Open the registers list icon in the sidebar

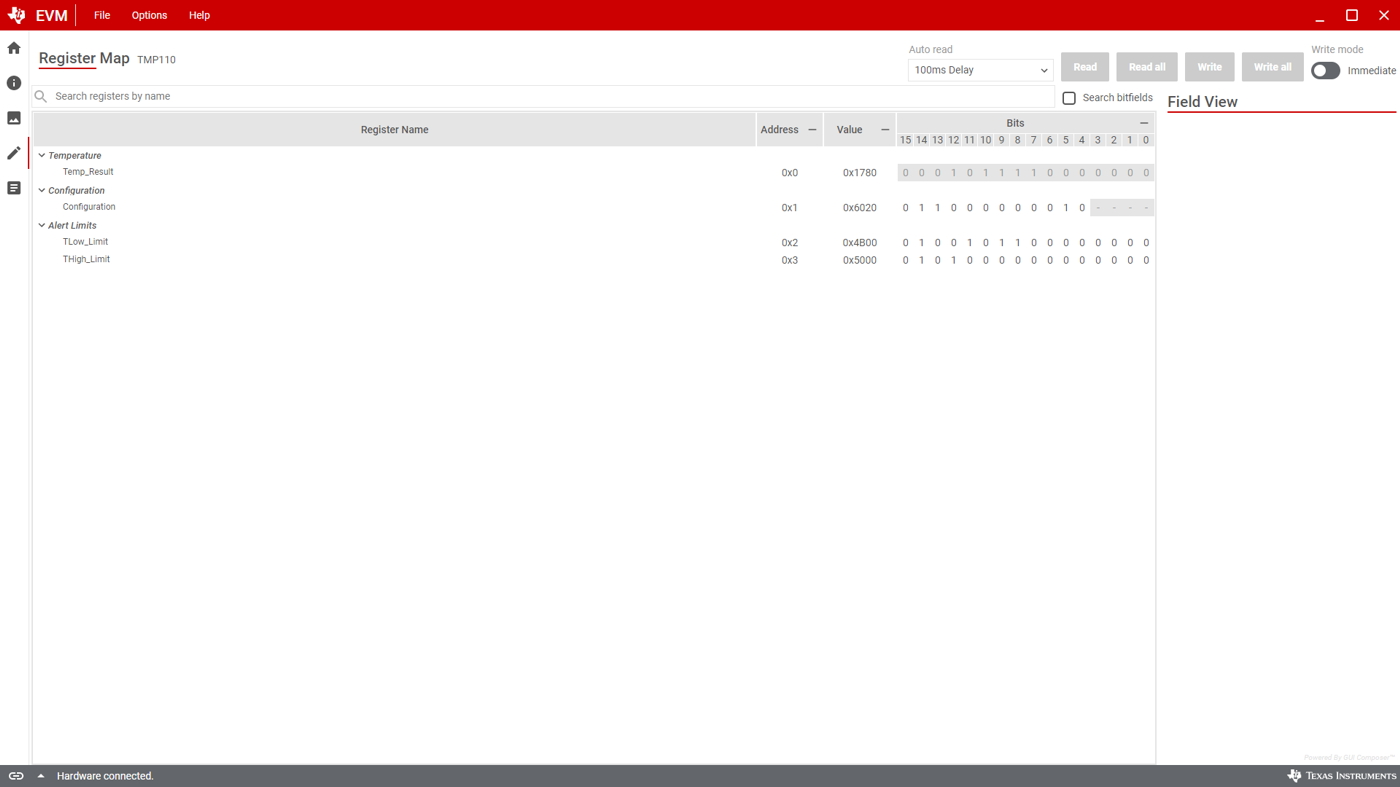click(13, 187)
